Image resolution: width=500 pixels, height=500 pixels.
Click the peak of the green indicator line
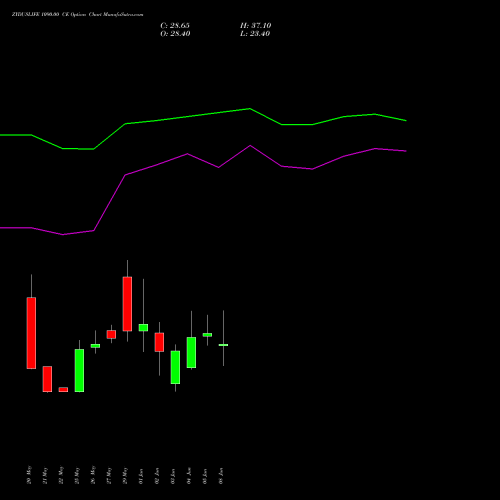(x=250, y=109)
